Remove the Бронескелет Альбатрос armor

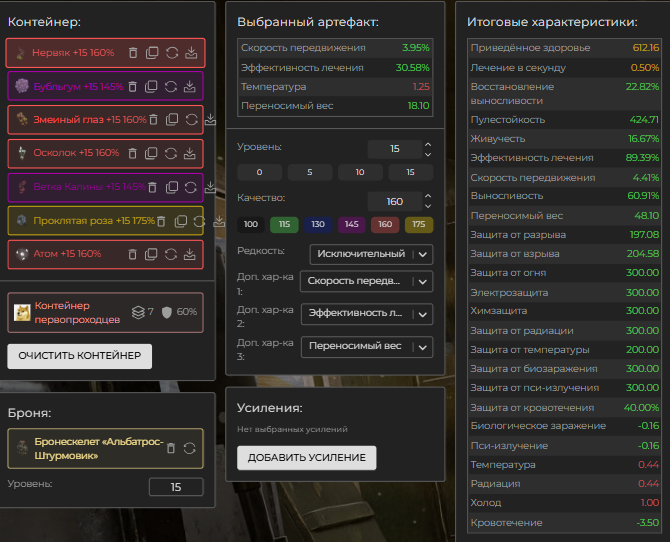(x=171, y=448)
